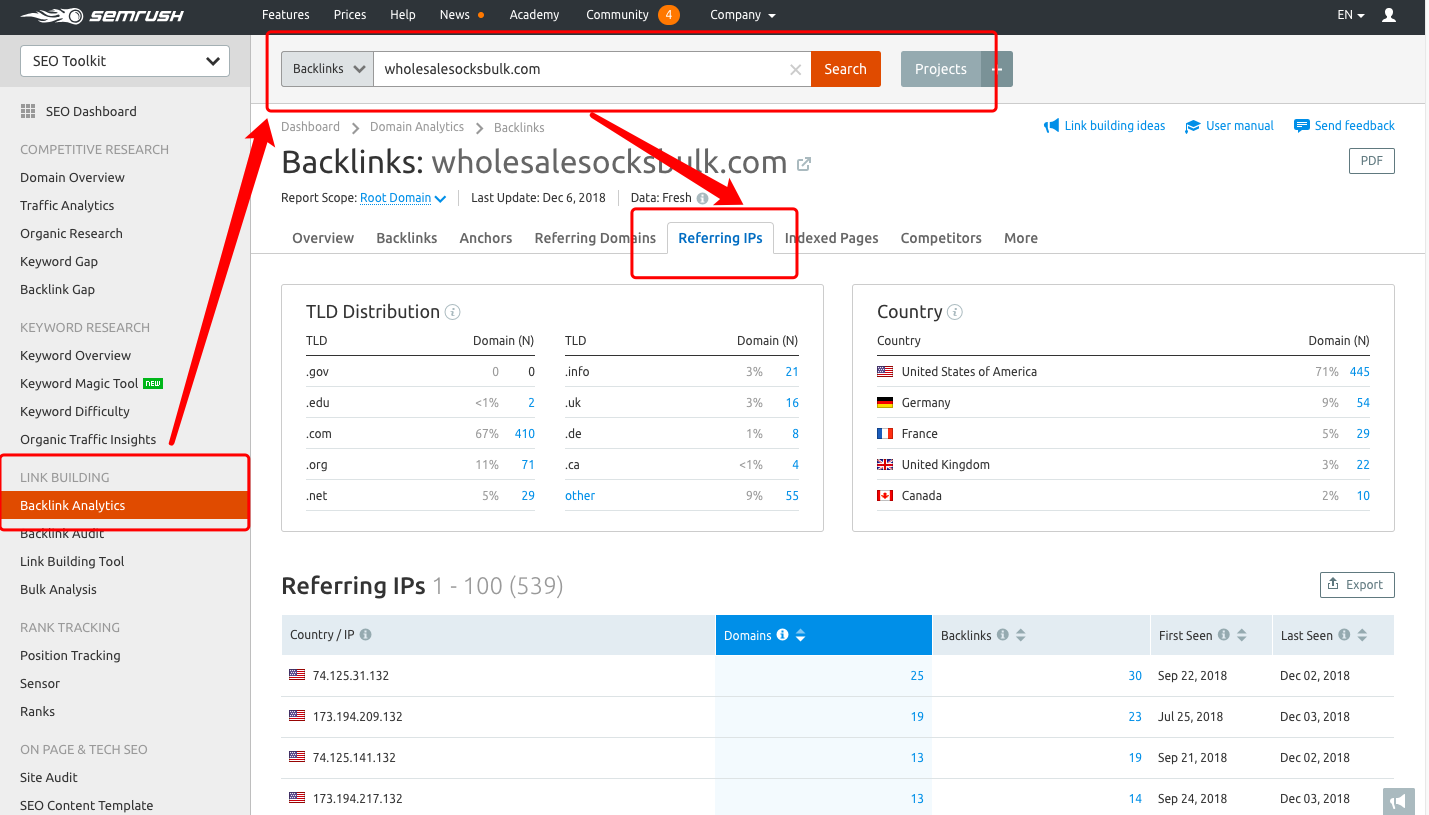Screen dimensions: 1429x815
Task: Open the Backlinks search type dropdown
Action: (x=327, y=68)
